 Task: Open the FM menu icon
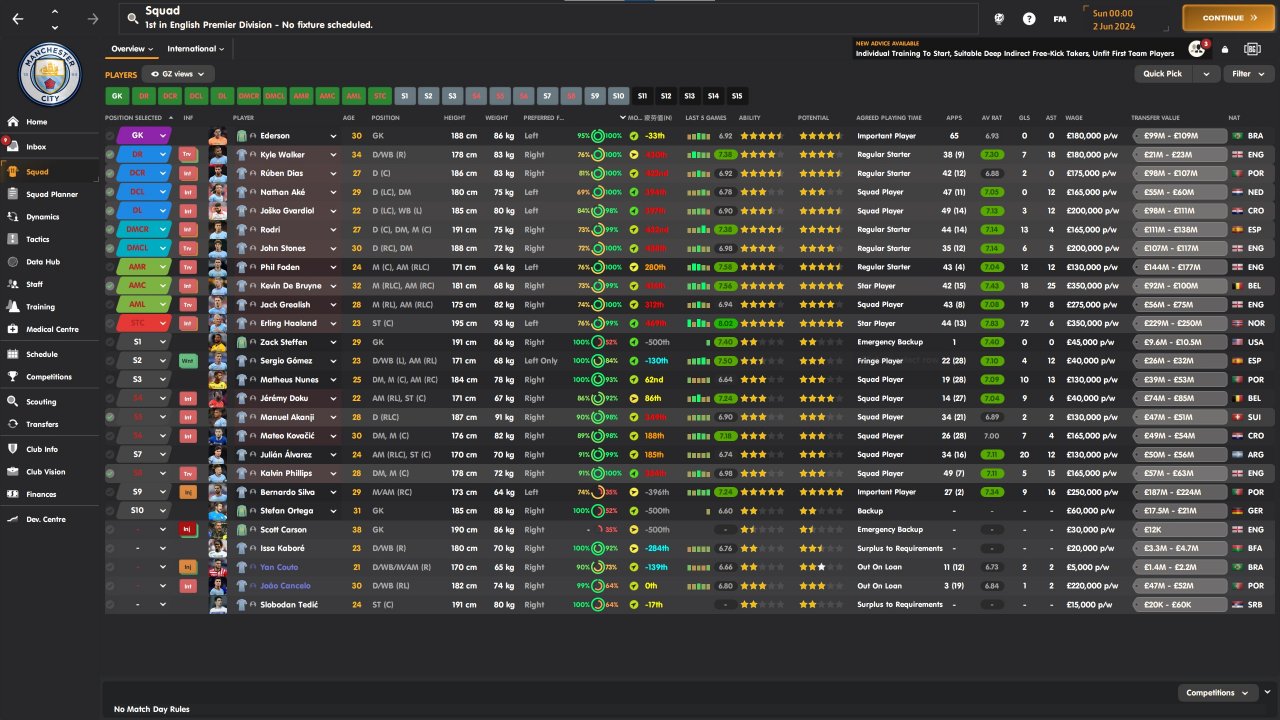(1060, 18)
